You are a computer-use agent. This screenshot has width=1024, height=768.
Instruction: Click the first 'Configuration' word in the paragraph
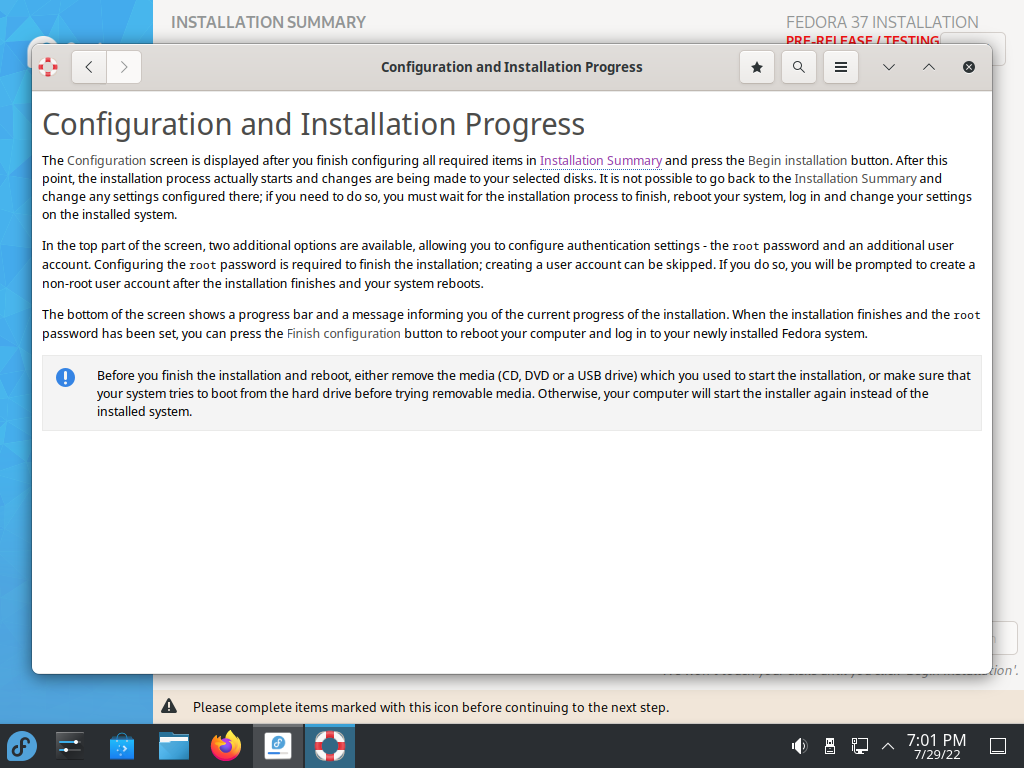point(106,161)
